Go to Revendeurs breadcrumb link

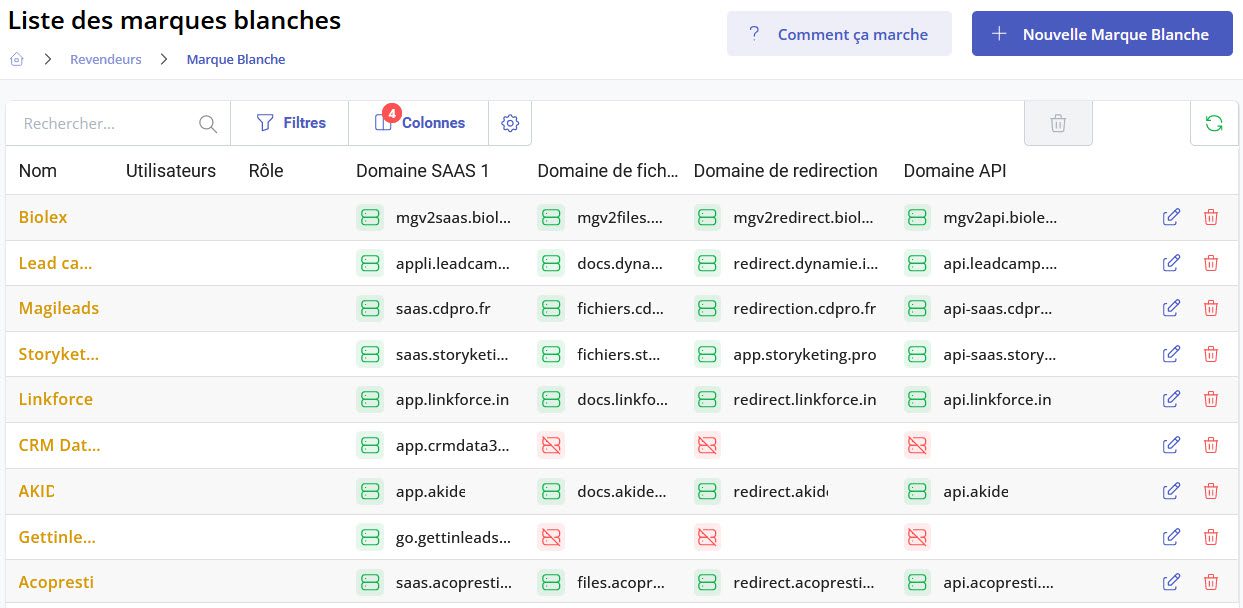tap(105, 59)
